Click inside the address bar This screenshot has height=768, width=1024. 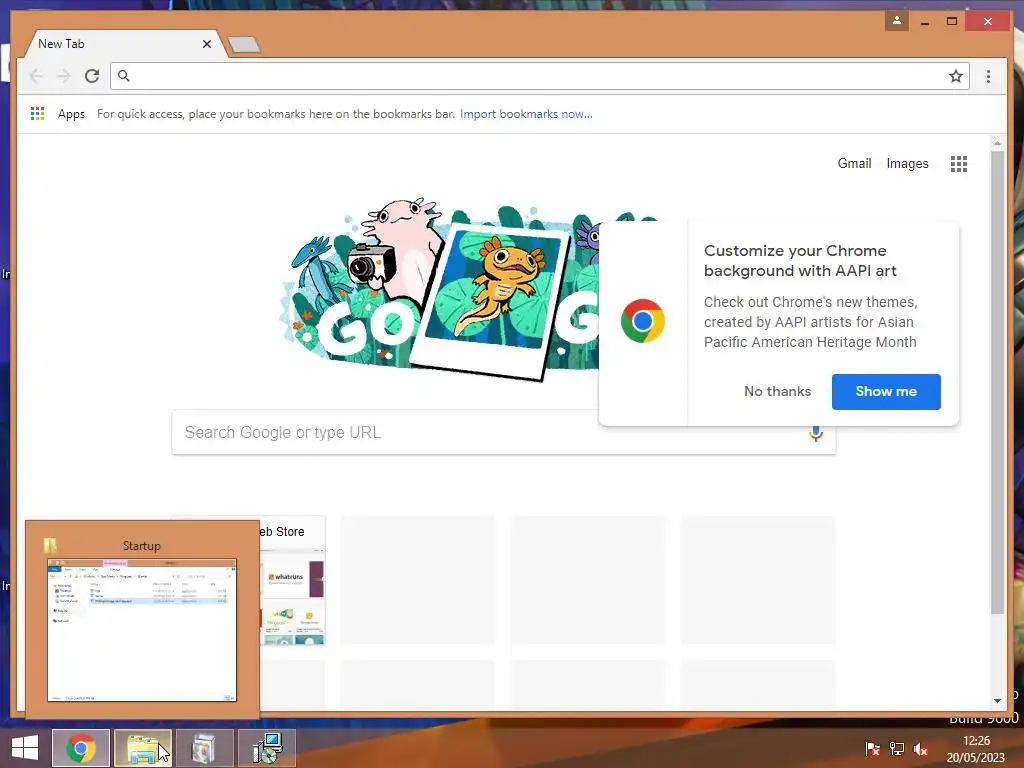coord(539,76)
